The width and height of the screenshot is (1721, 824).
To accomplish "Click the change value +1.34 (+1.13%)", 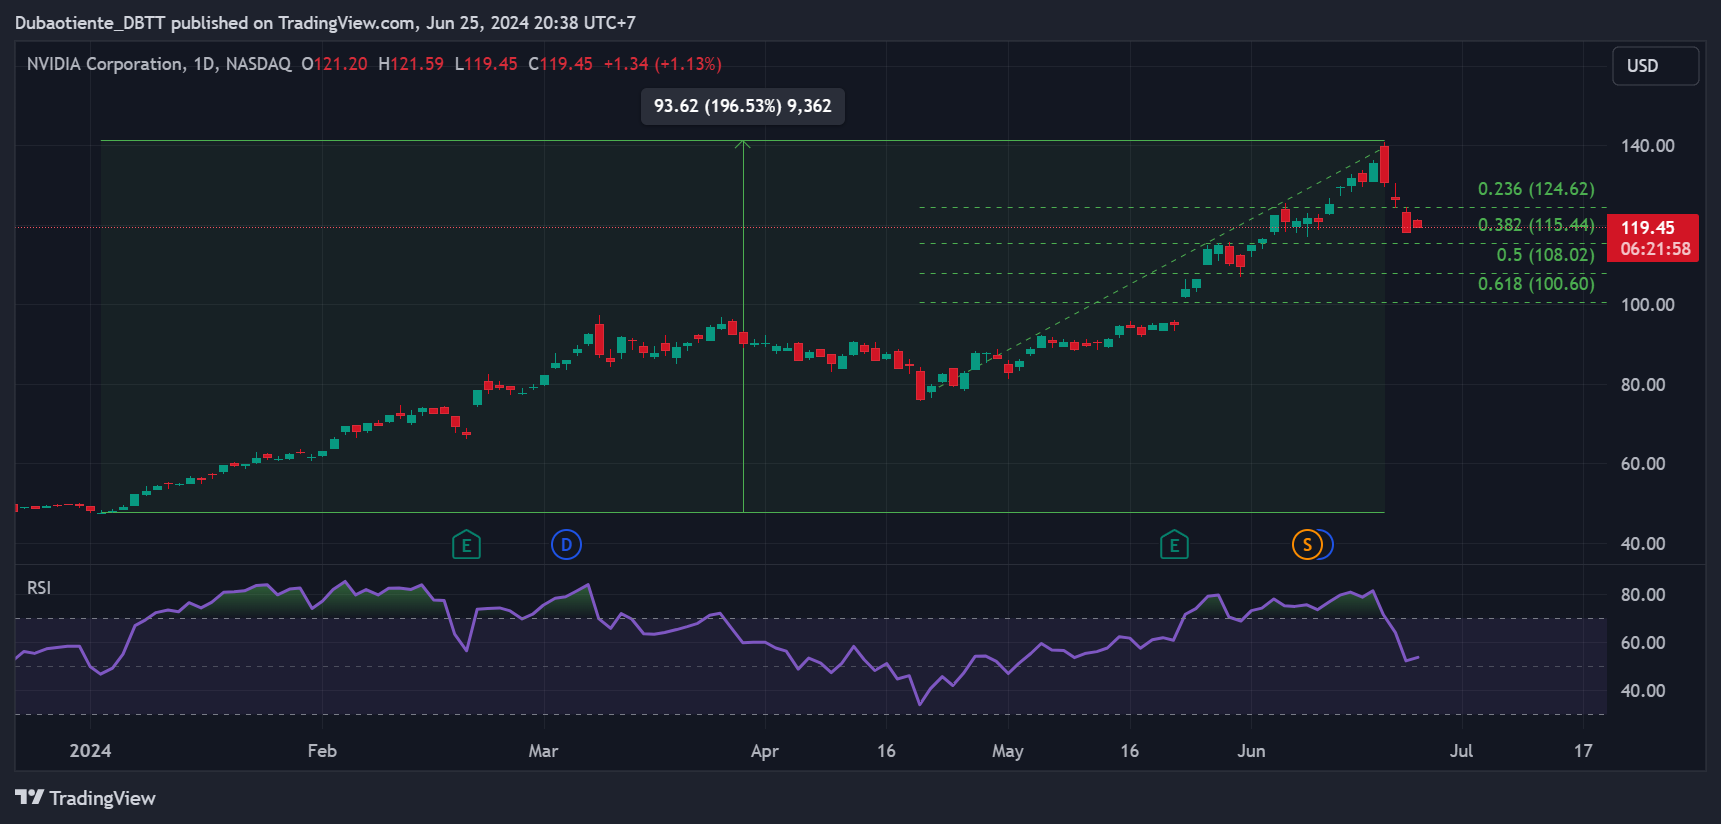I will point(662,64).
